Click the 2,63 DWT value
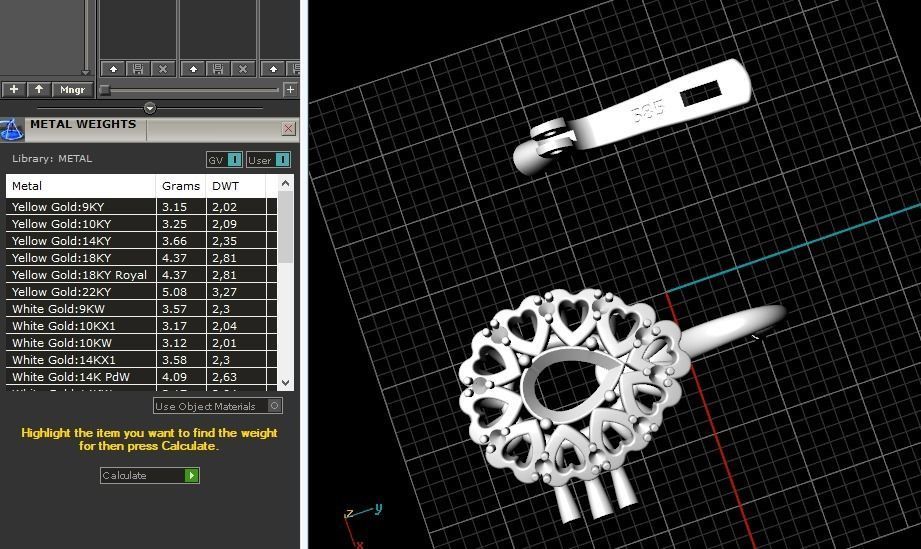921x549 pixels. 224,377
